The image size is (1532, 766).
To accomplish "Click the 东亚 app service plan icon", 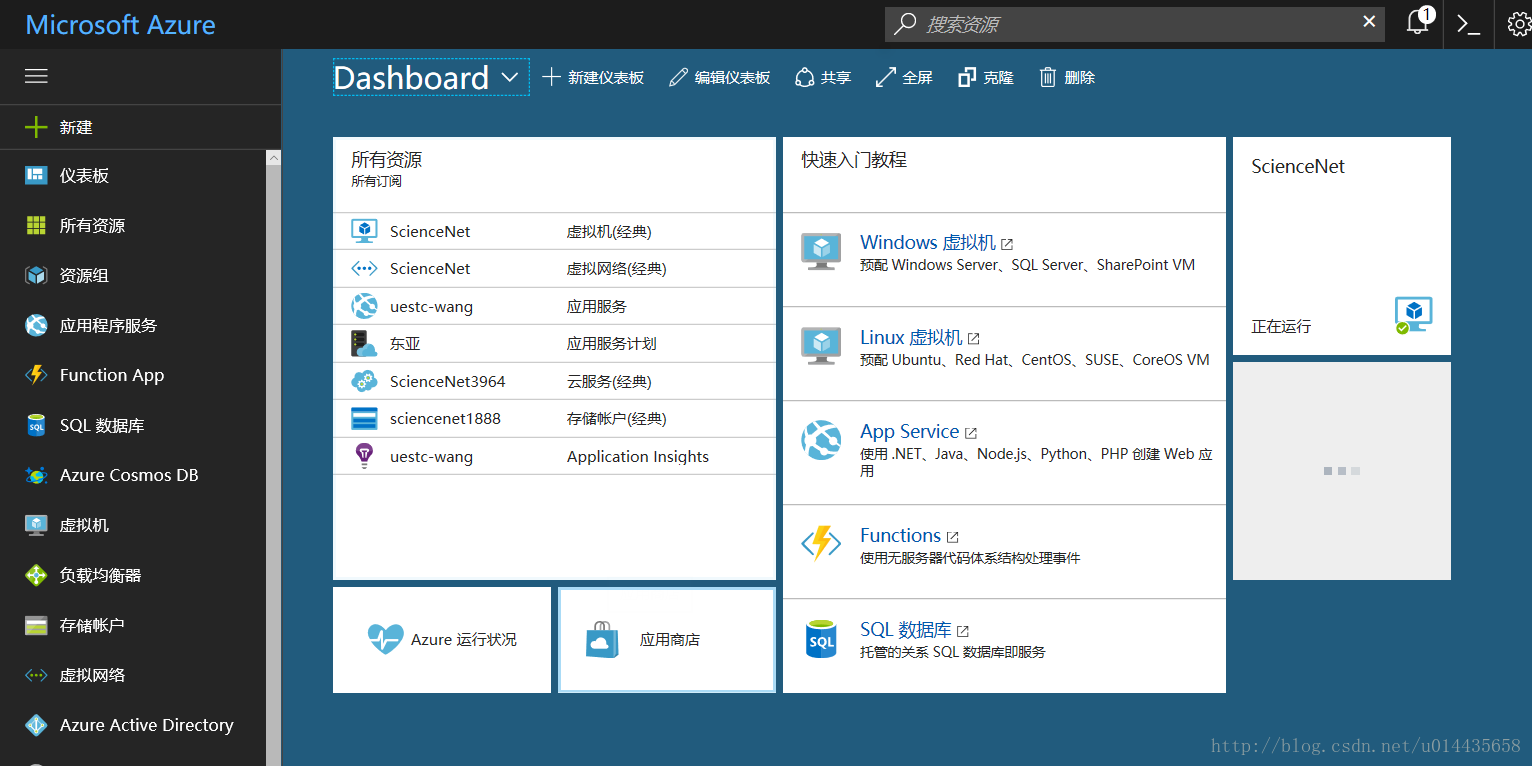I will point(362,344).
